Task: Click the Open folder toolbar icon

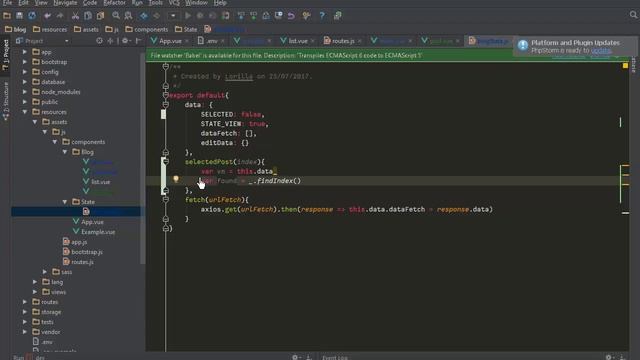Action: point(7,16)
